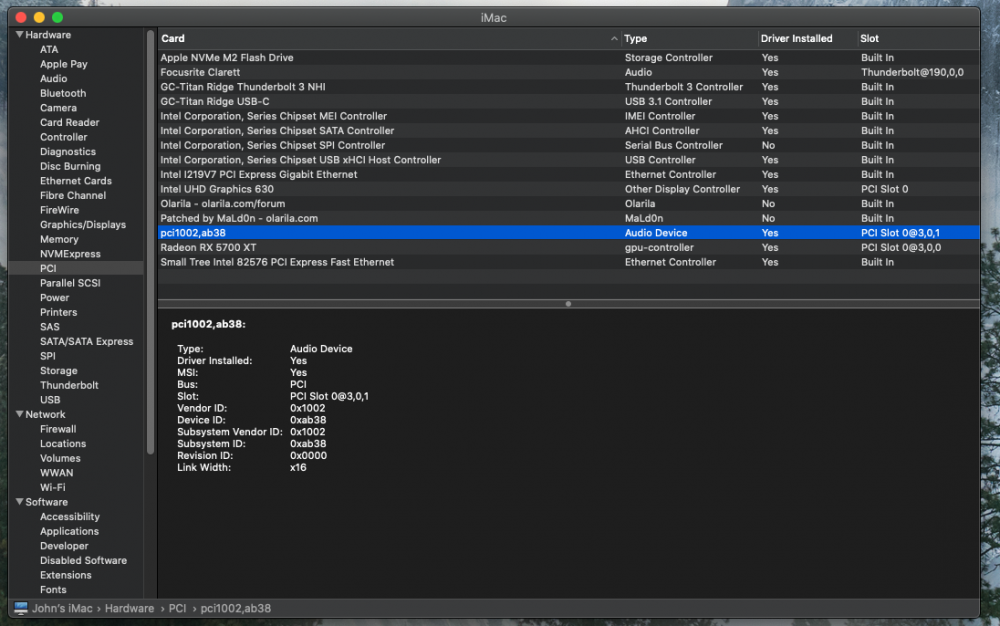1000x626 pixels.
Task: Open the Audio hardware section
Action: 54,78
